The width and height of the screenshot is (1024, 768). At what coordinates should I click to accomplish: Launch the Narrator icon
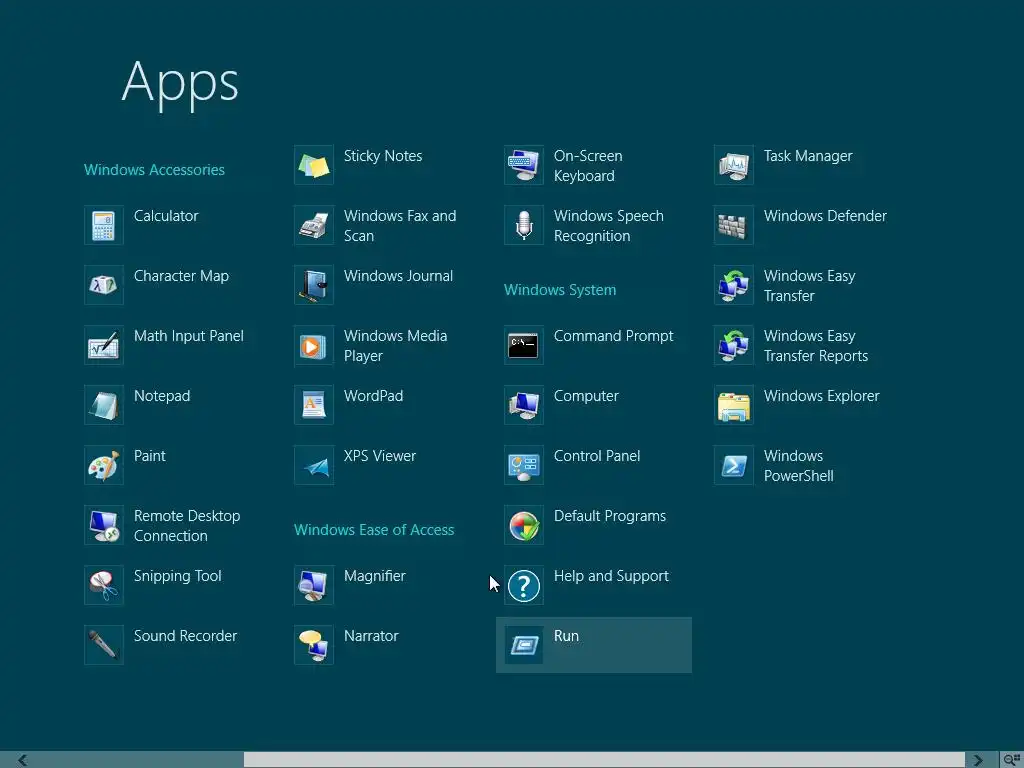click(314, 646)
